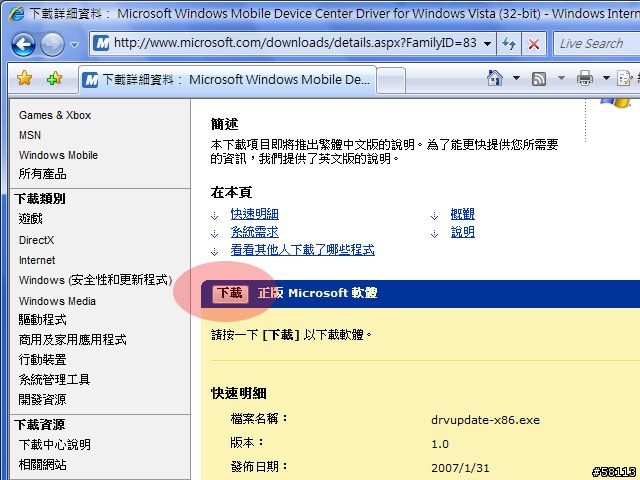The width and height of the screenshot is (640, 480).
Task: Open Games & Xbox in sidebar
Action: click(x=55, y=115)
